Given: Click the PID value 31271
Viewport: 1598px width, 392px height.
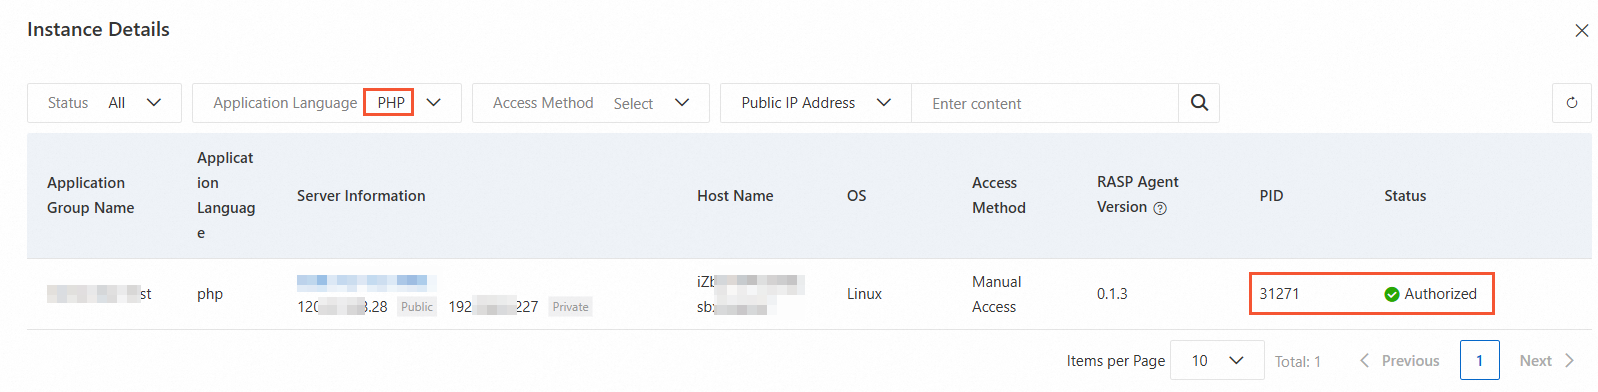Looking at the screenshot, I should click(1279, 294).
